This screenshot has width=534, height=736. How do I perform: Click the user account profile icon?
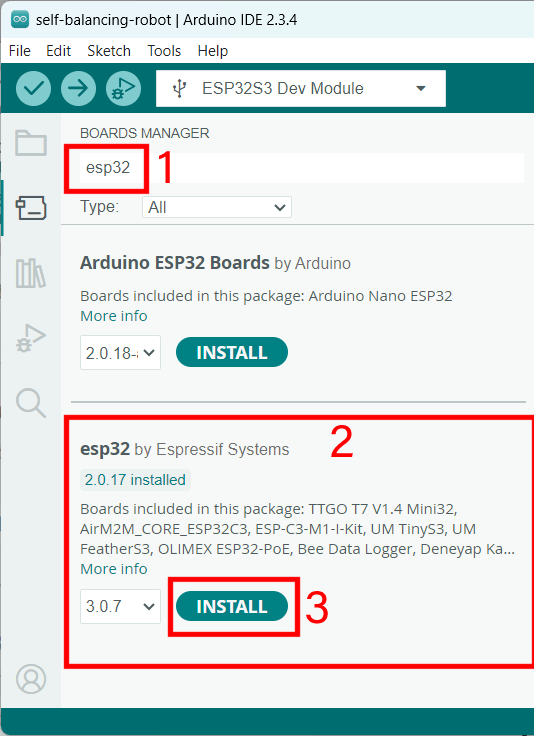(31, 679)
